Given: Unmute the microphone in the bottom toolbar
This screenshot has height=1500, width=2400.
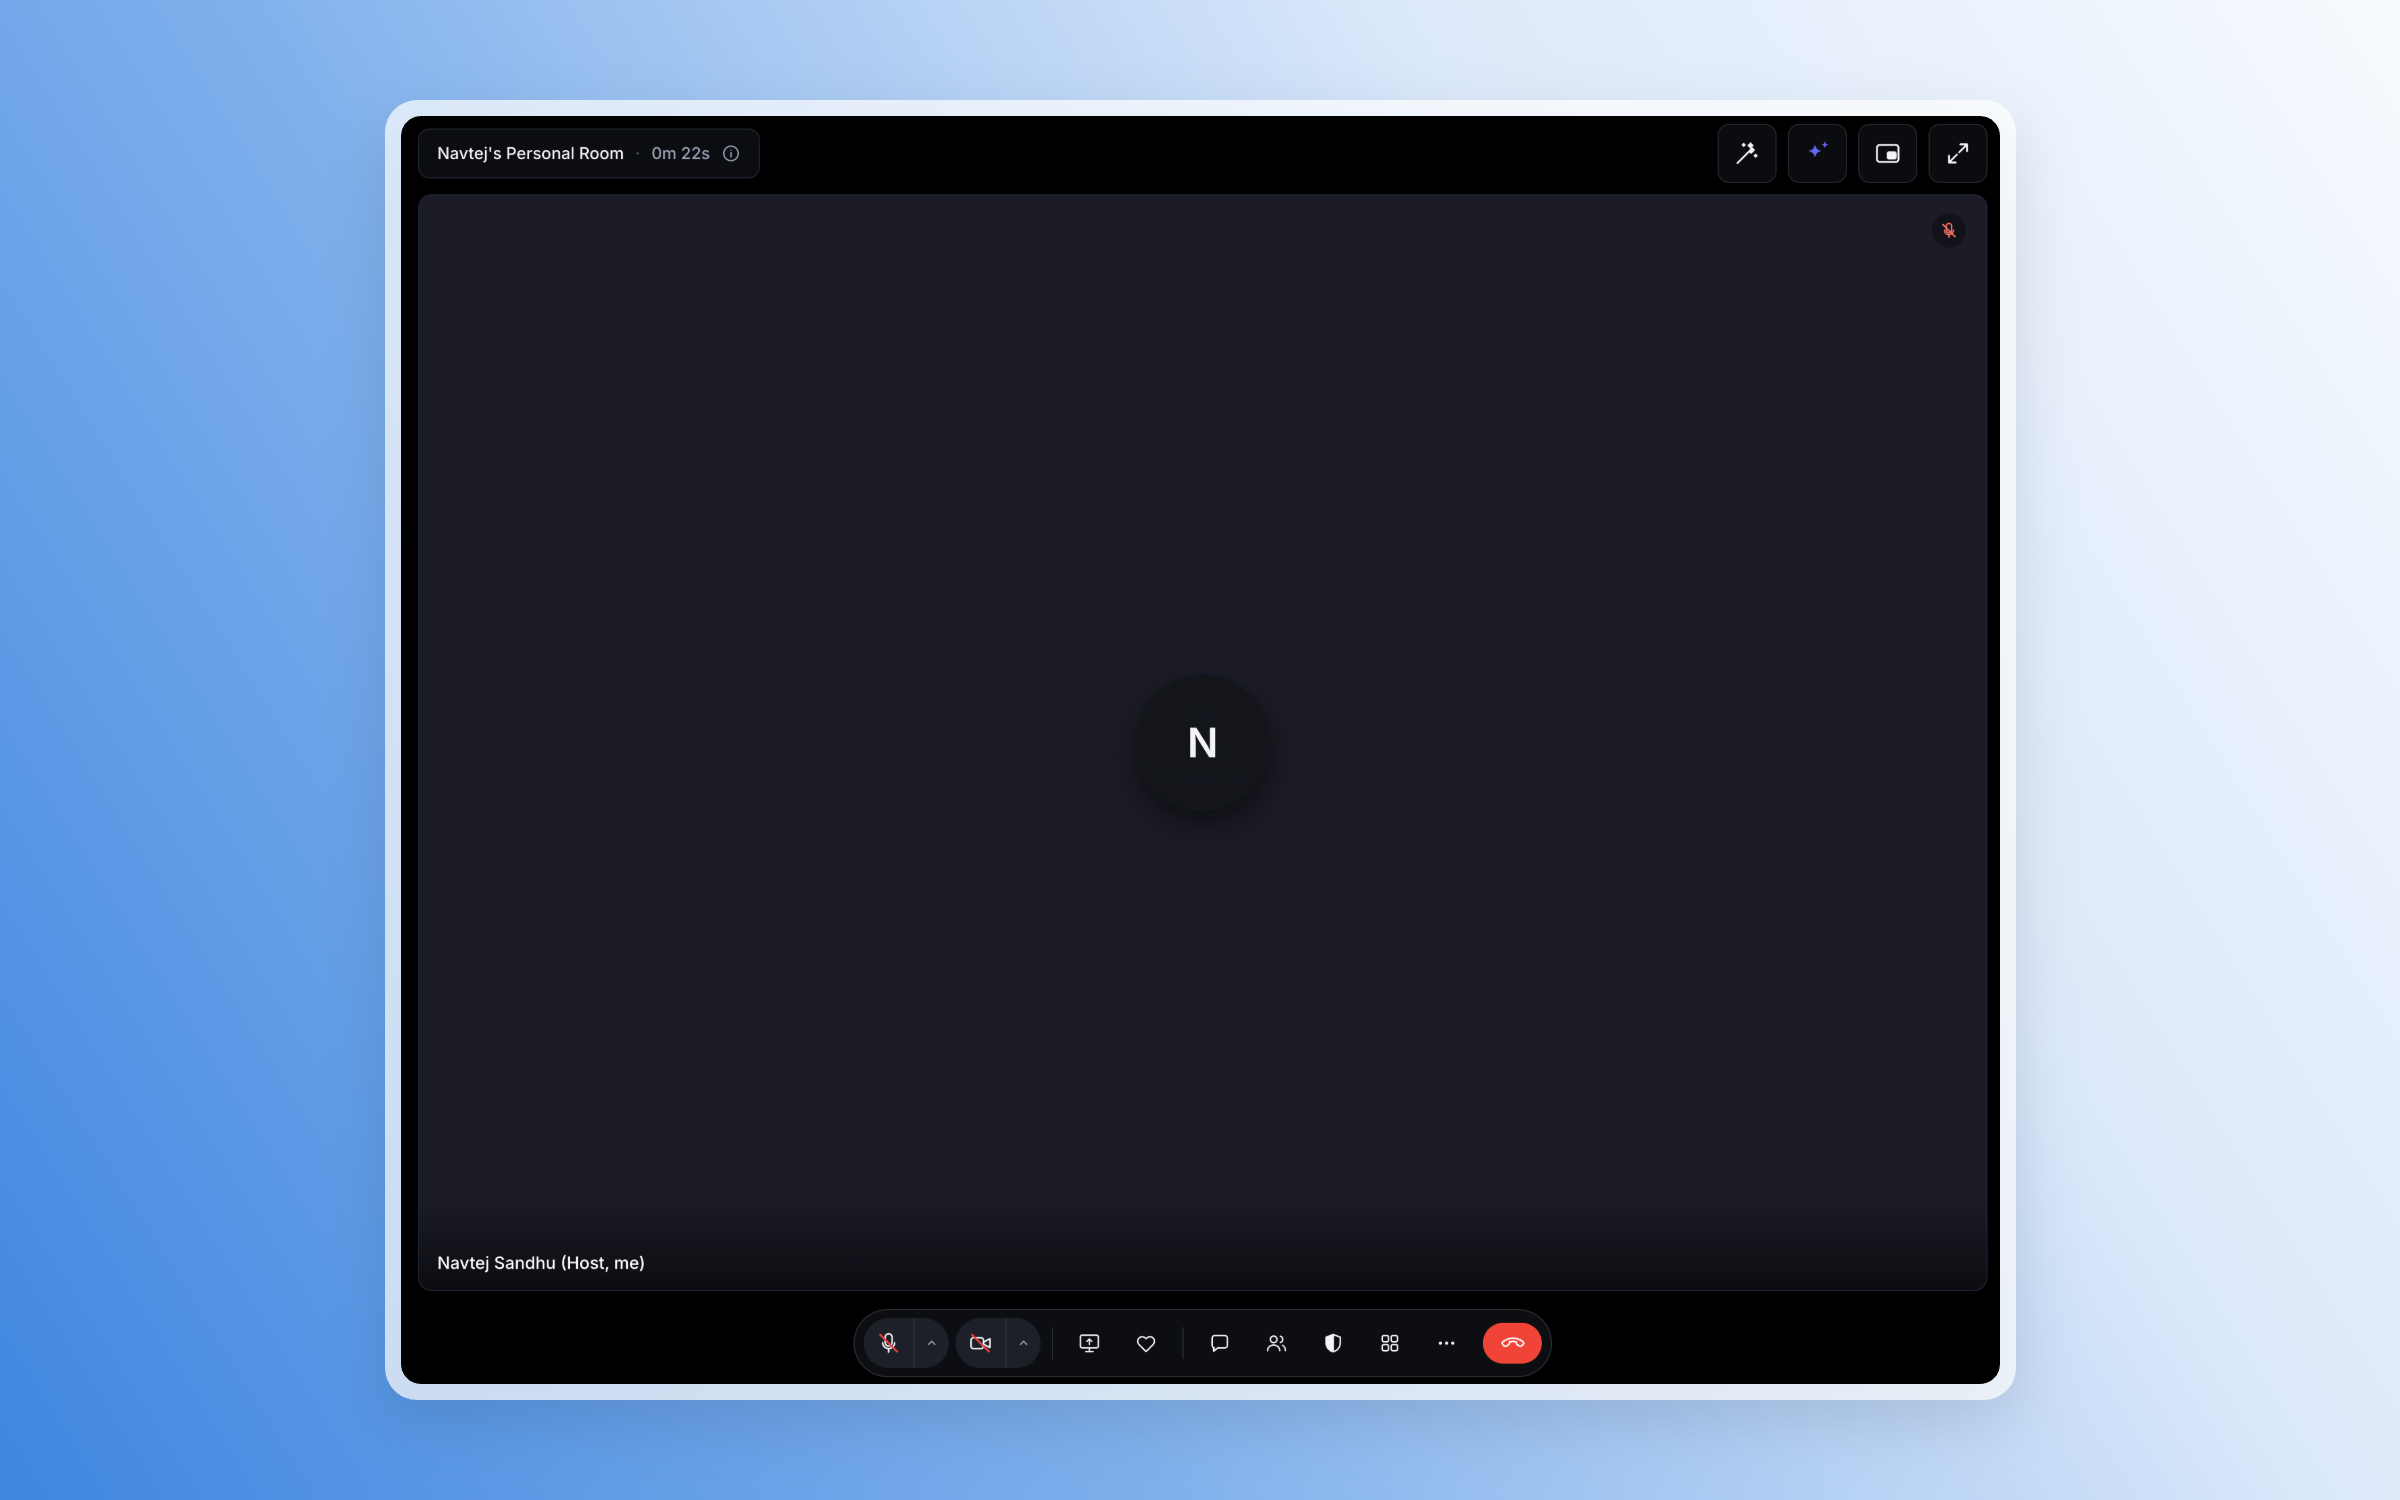Looking at the screenshot, I should click(x=888, y=1343).
